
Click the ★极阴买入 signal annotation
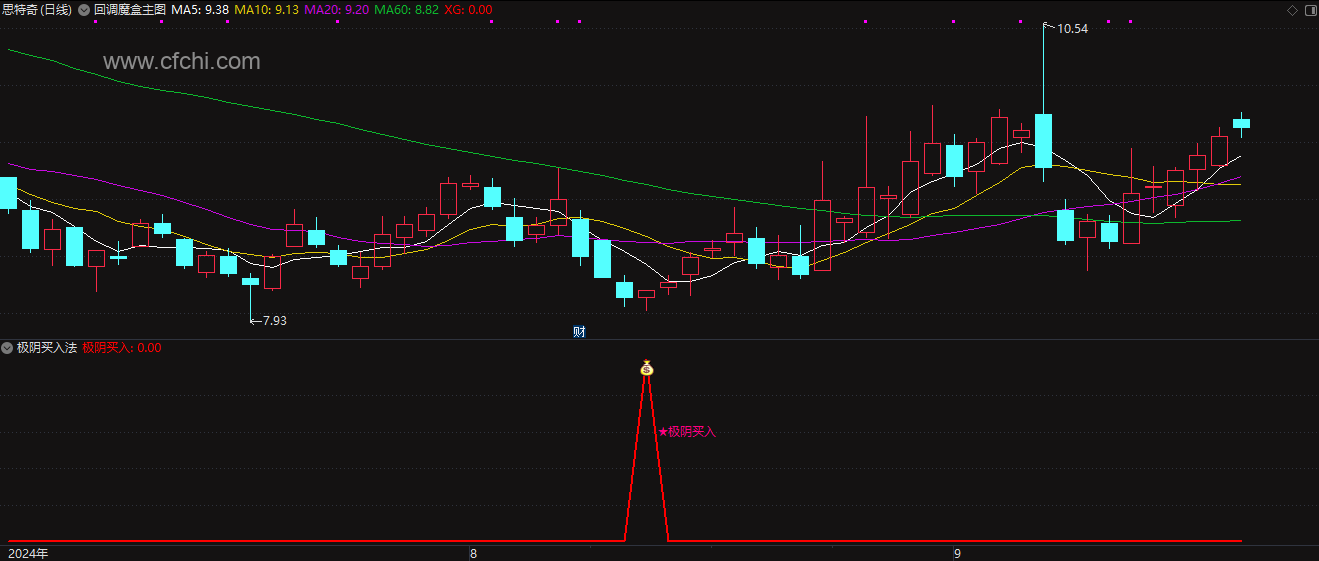point(687,432)
